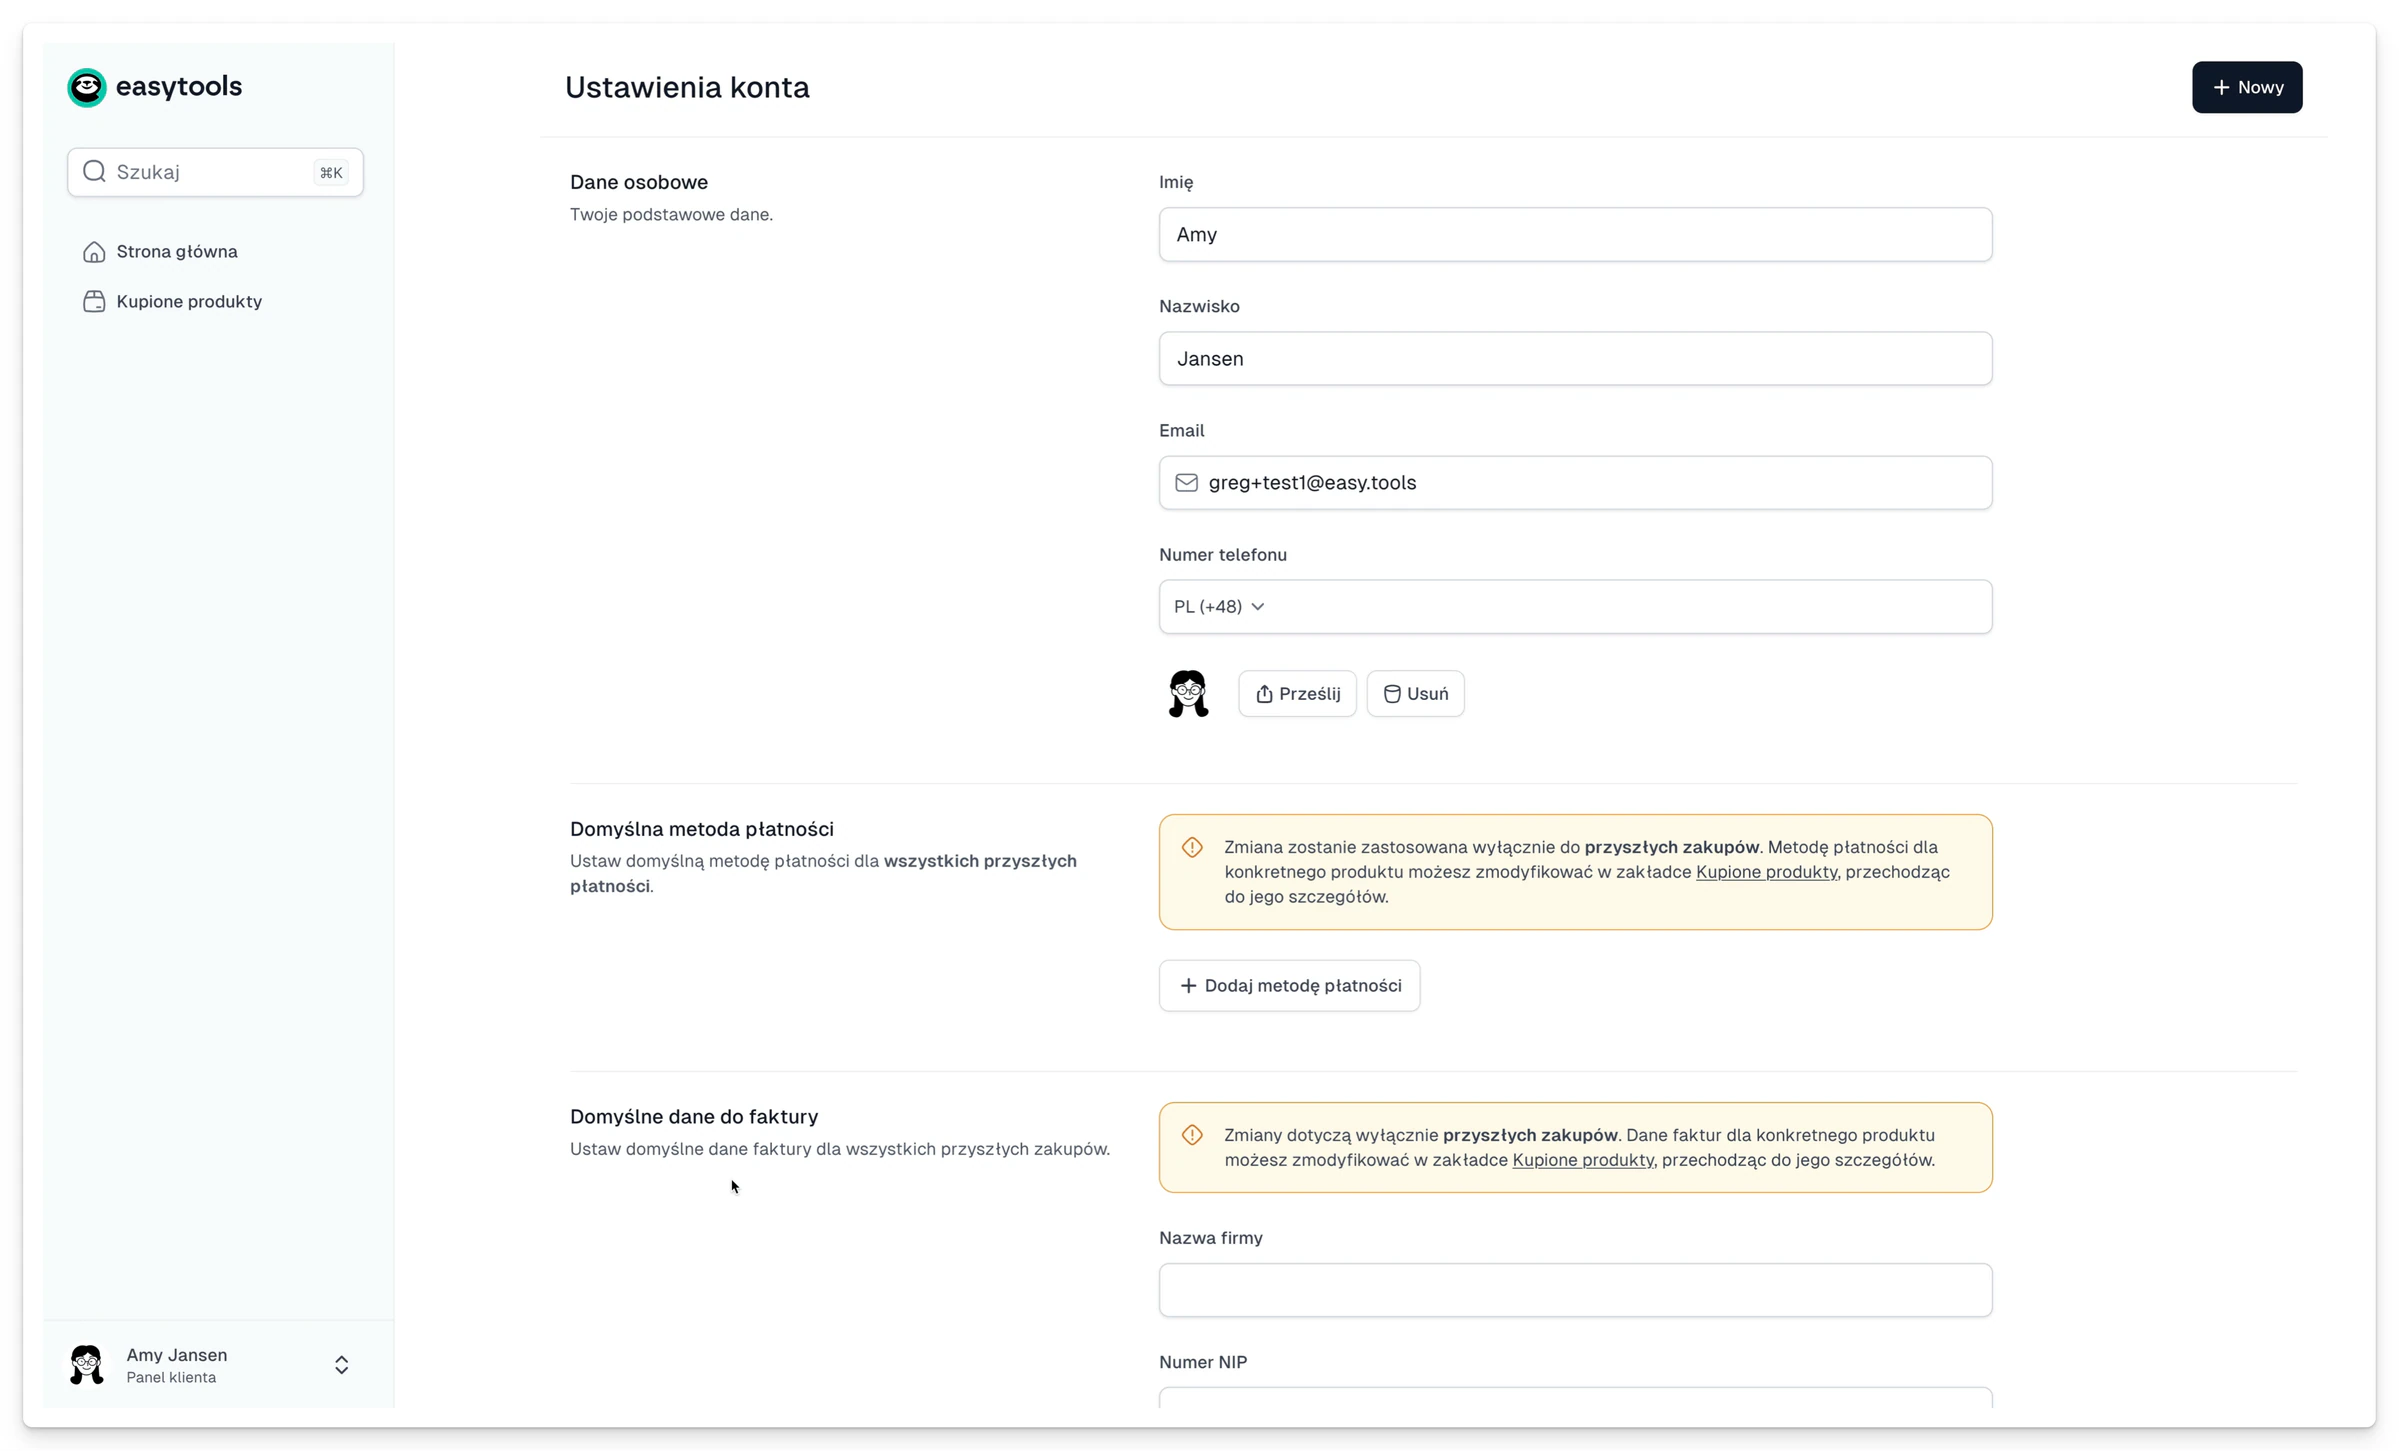
Task: Click the search magnifier icon
Action: click(94, 172)
